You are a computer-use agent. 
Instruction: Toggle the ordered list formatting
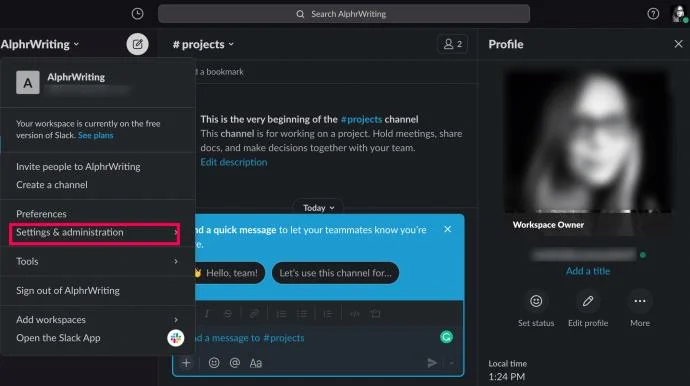click(281, 314)
